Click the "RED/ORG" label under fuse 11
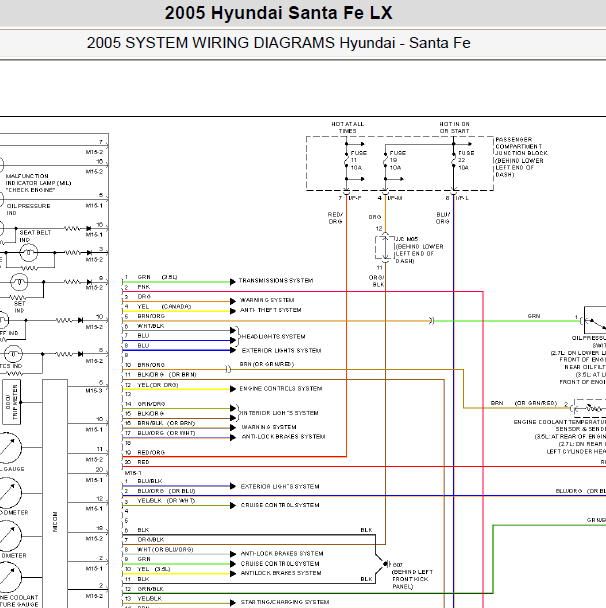The width and height of the screenshot is (606, 608). pyautogui.click(x=335, y=218)
